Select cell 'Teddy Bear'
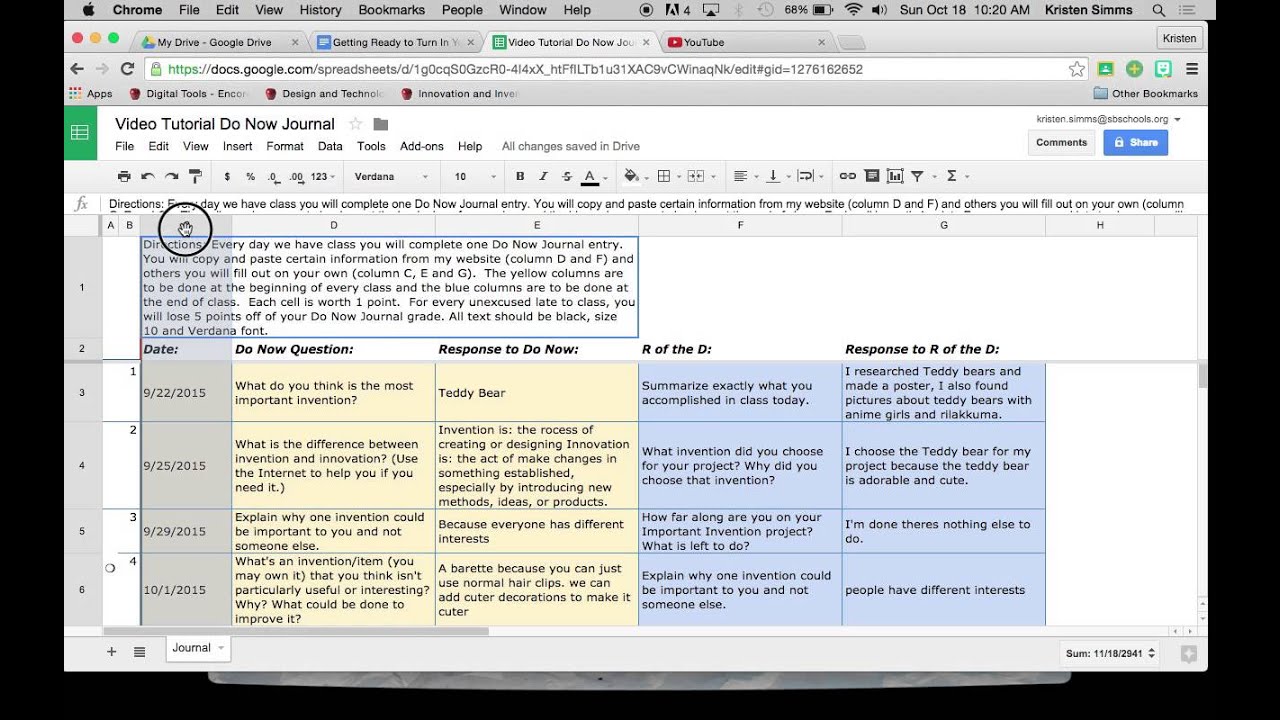1280x720 pixels. tap(536, 393)
